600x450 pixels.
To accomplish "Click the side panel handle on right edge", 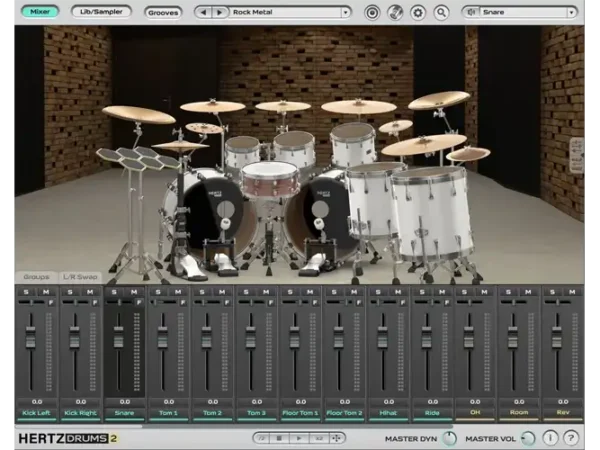I will [577, 155].
